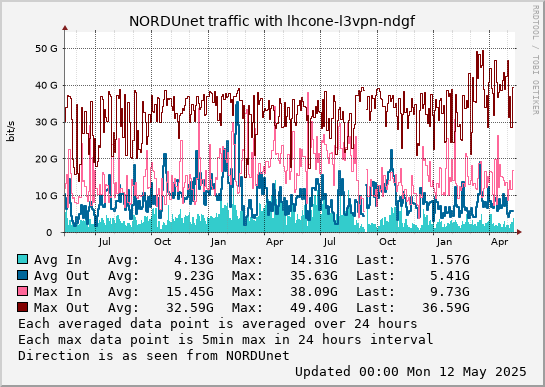
Task: Click the Max In last value 9.73G
Action: [x=450, y=292]
